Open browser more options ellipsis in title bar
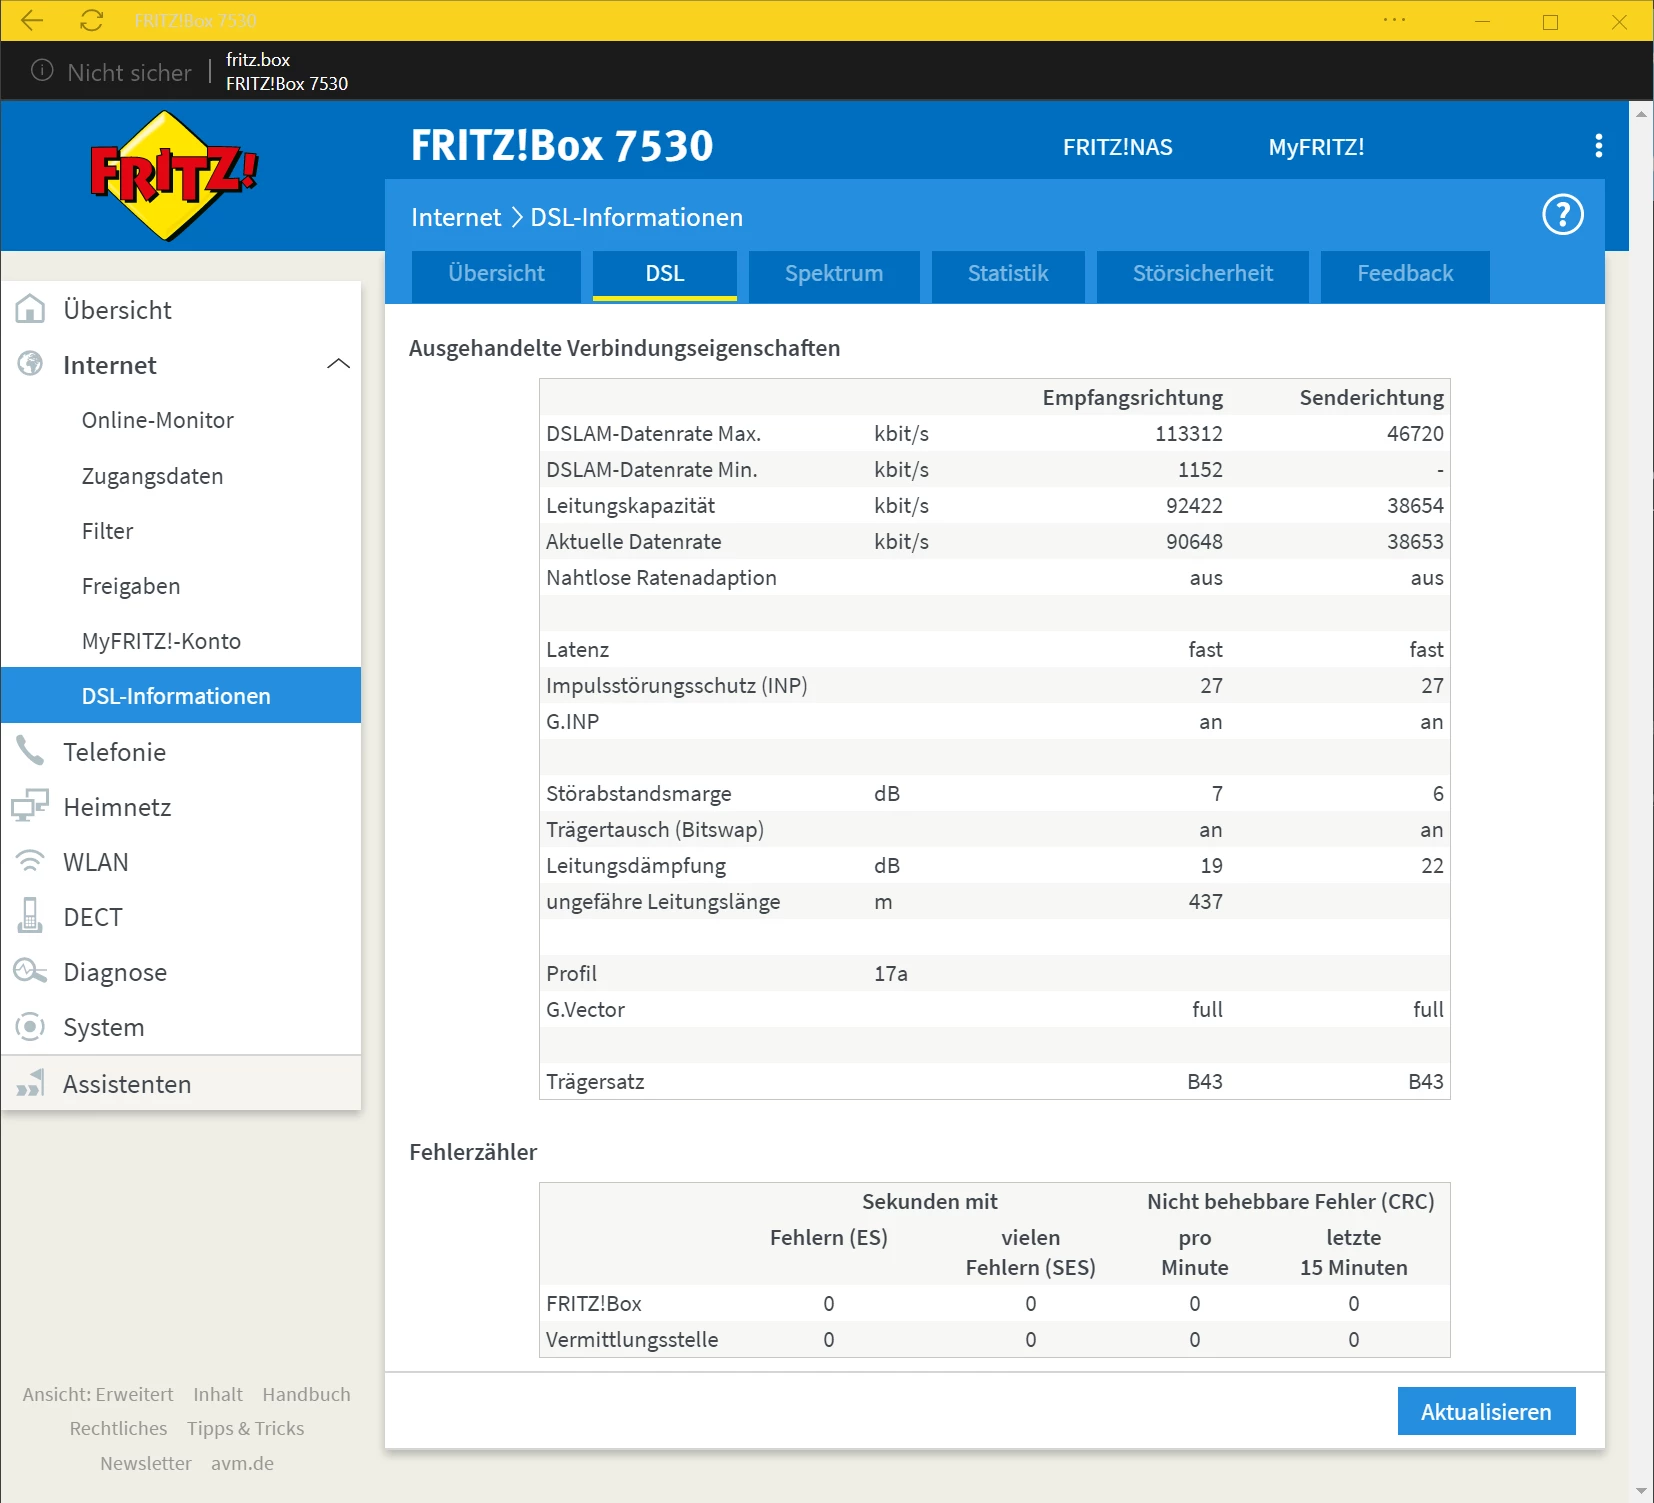This screenshot has height=1503, width=1654. coord(1394,20)
